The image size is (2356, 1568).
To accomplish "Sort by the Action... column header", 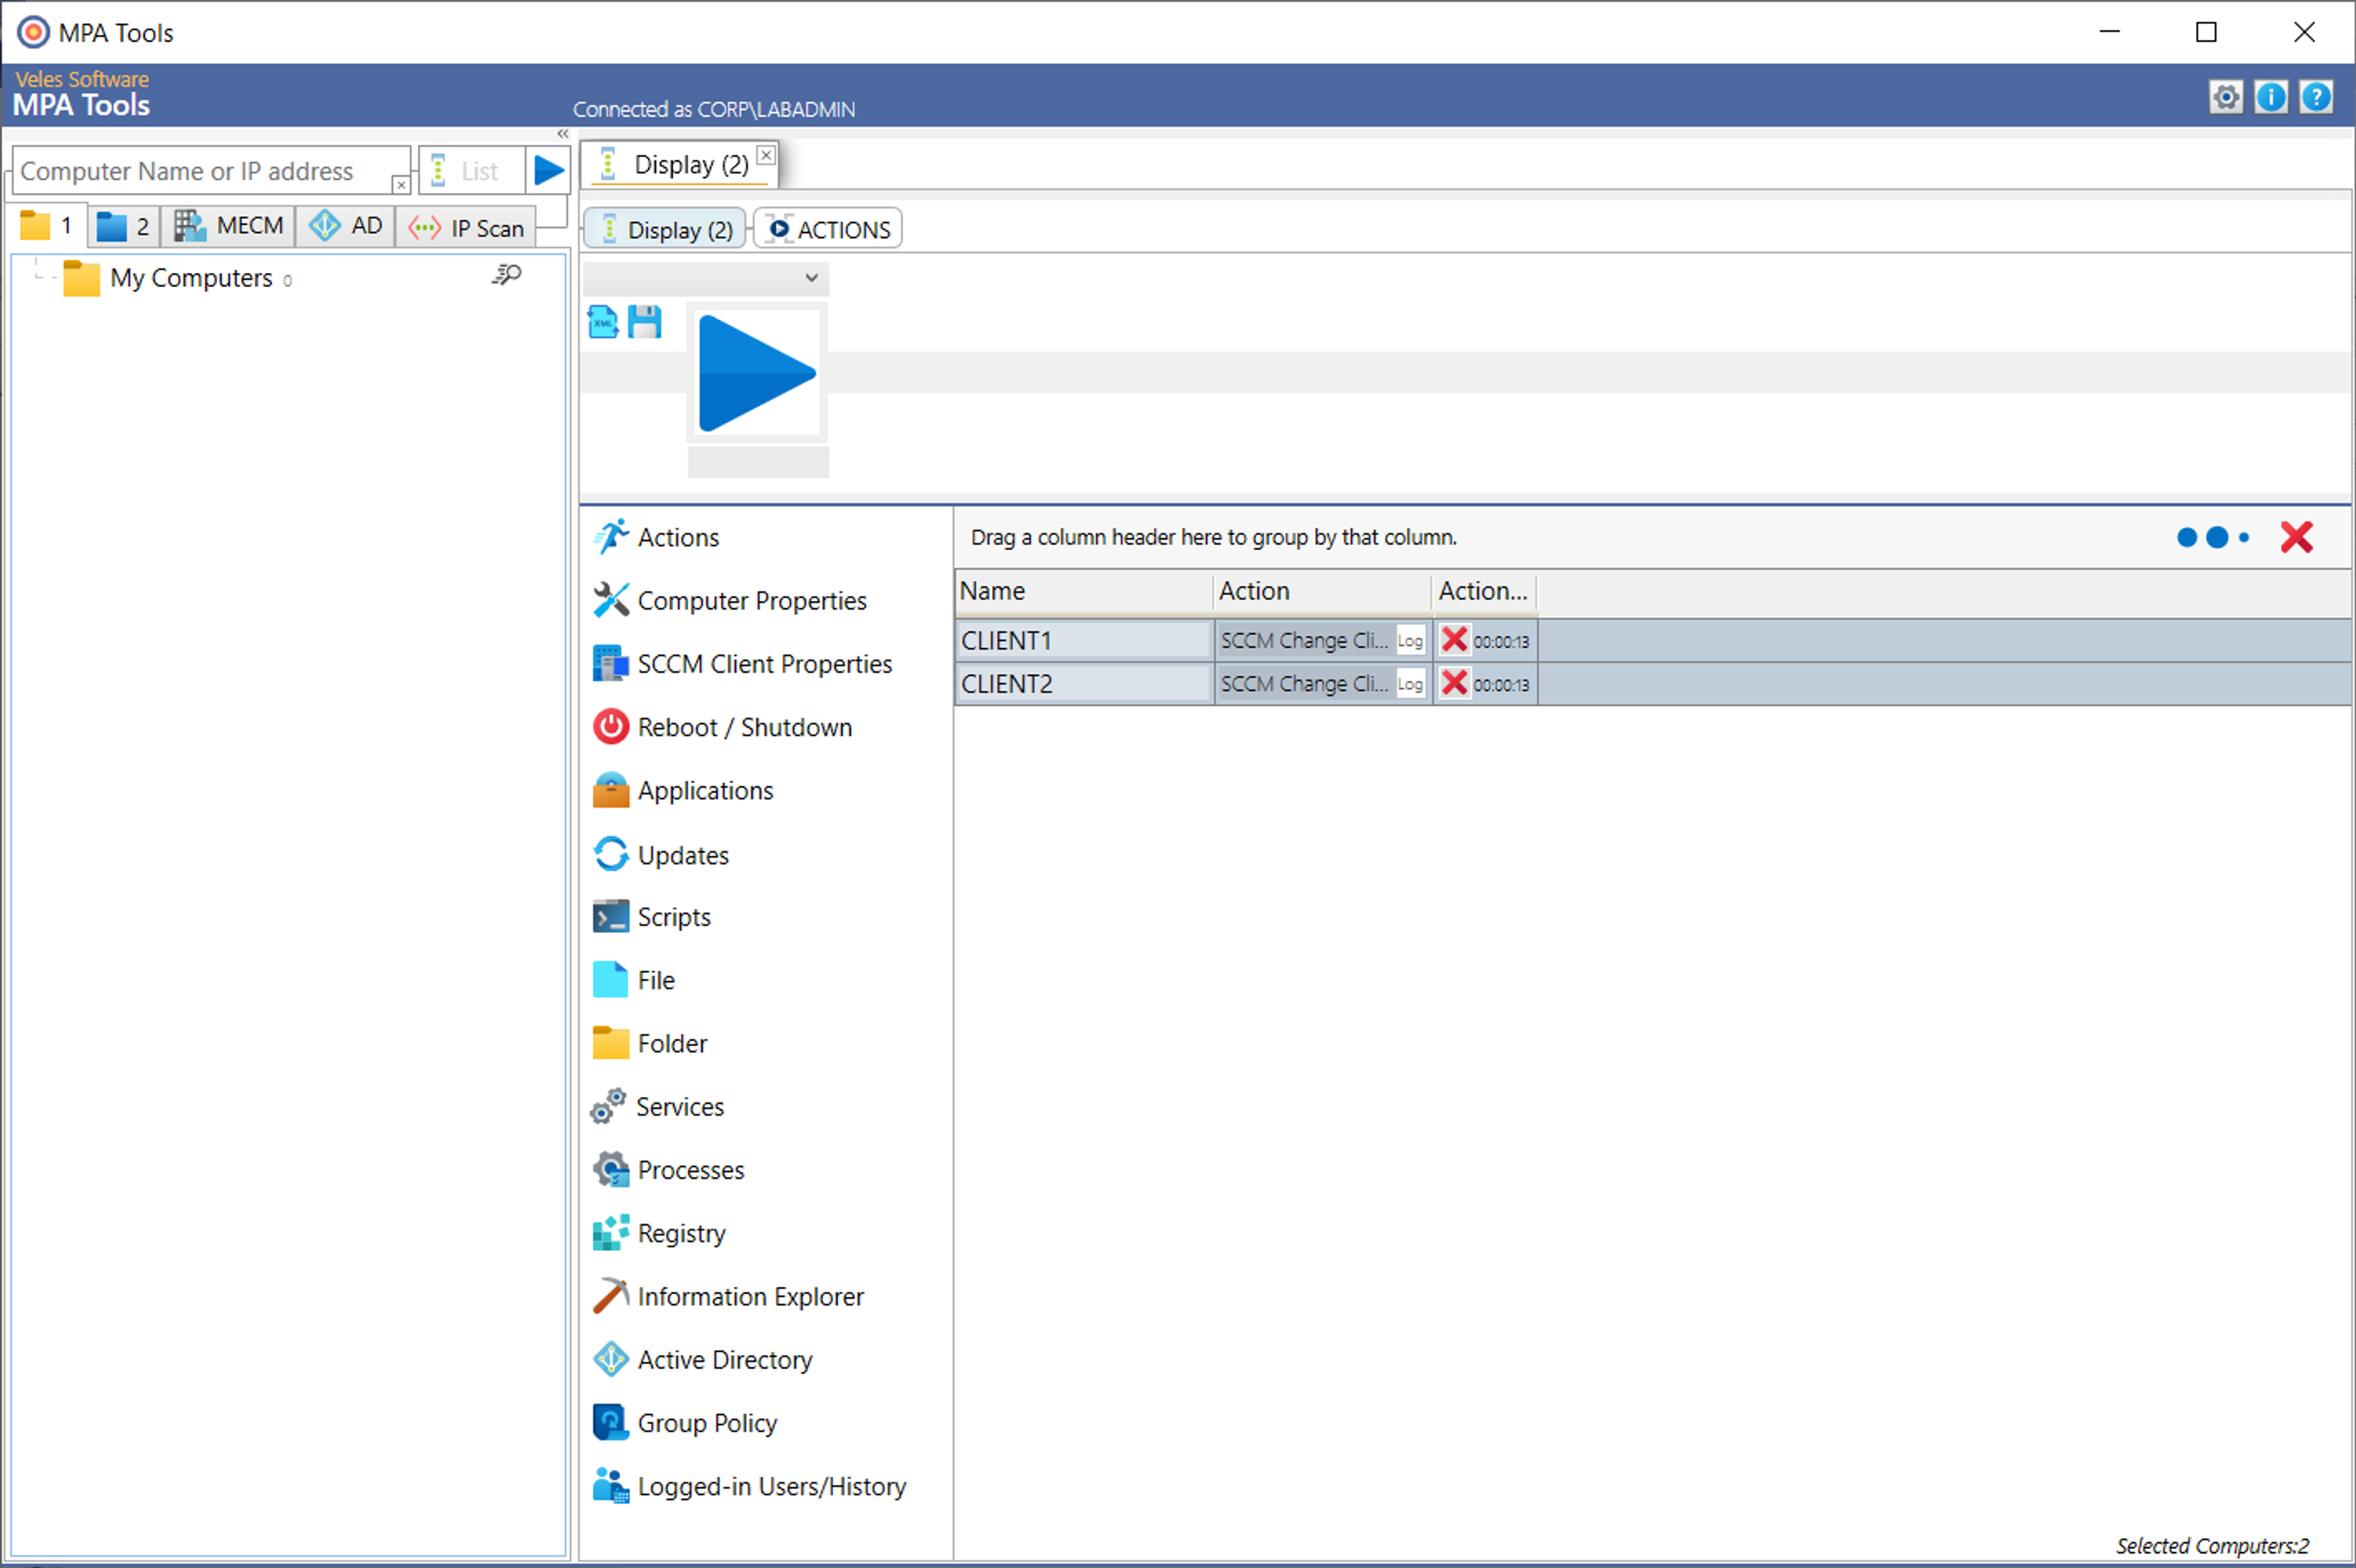I will 1484,591.
